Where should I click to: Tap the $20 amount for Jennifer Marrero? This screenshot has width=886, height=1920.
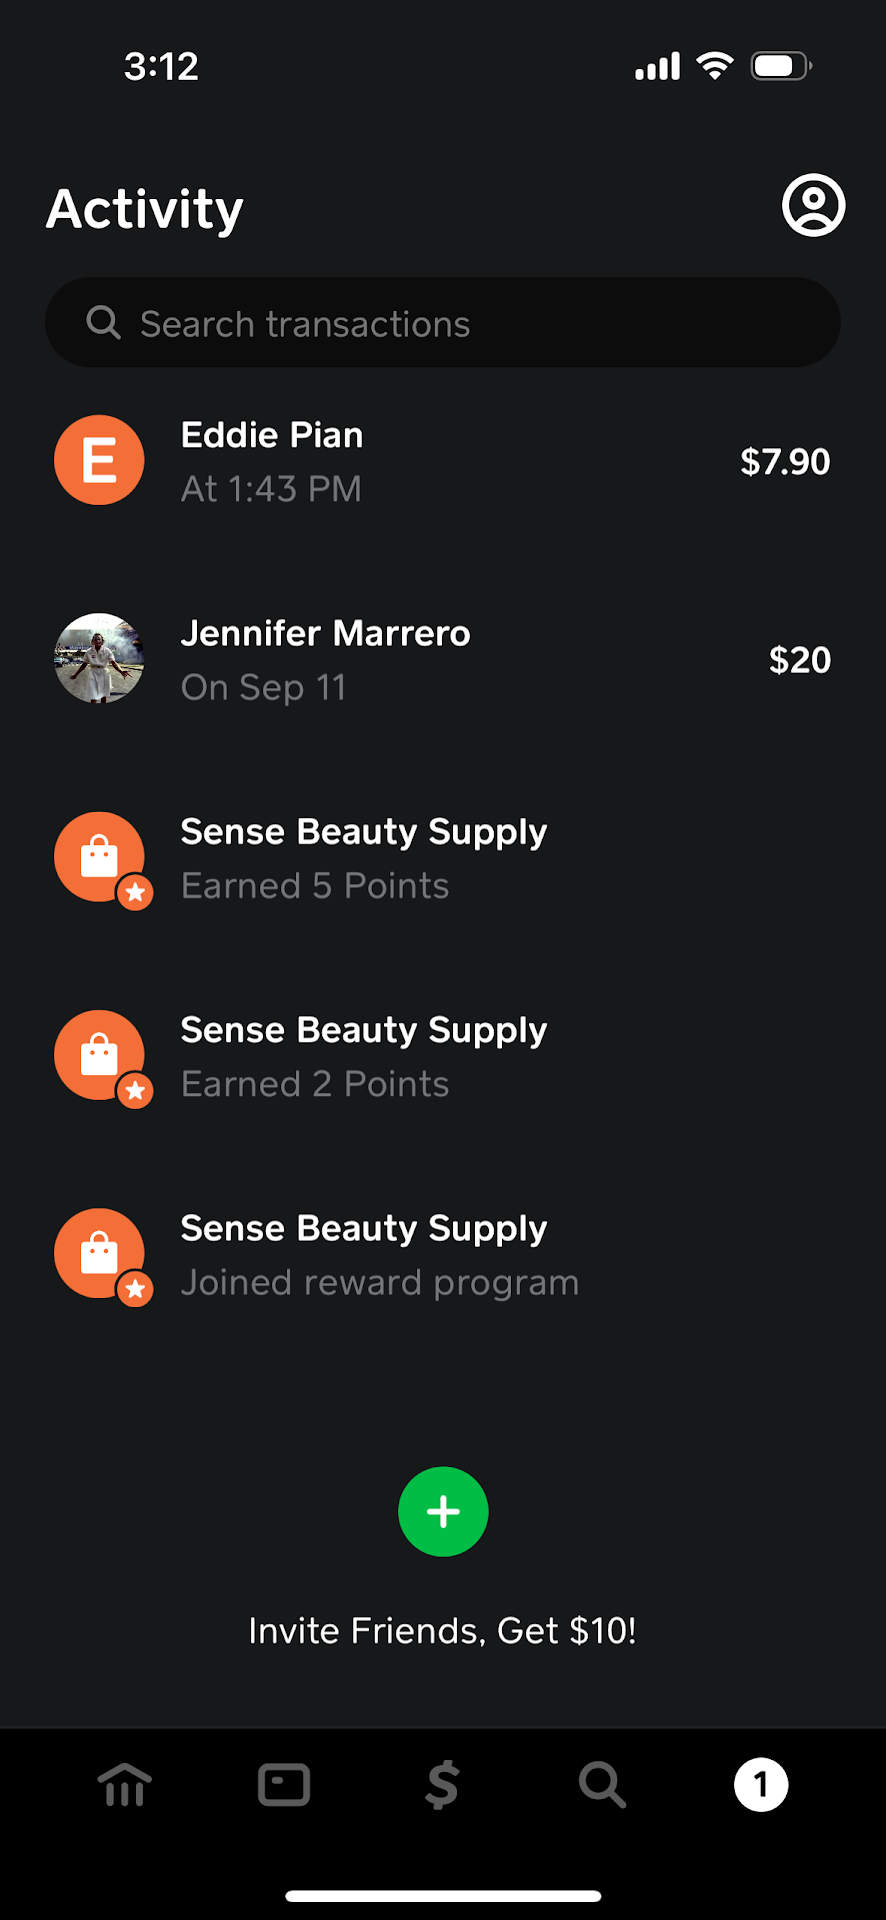pyautogui.click(x=799, y=660)
